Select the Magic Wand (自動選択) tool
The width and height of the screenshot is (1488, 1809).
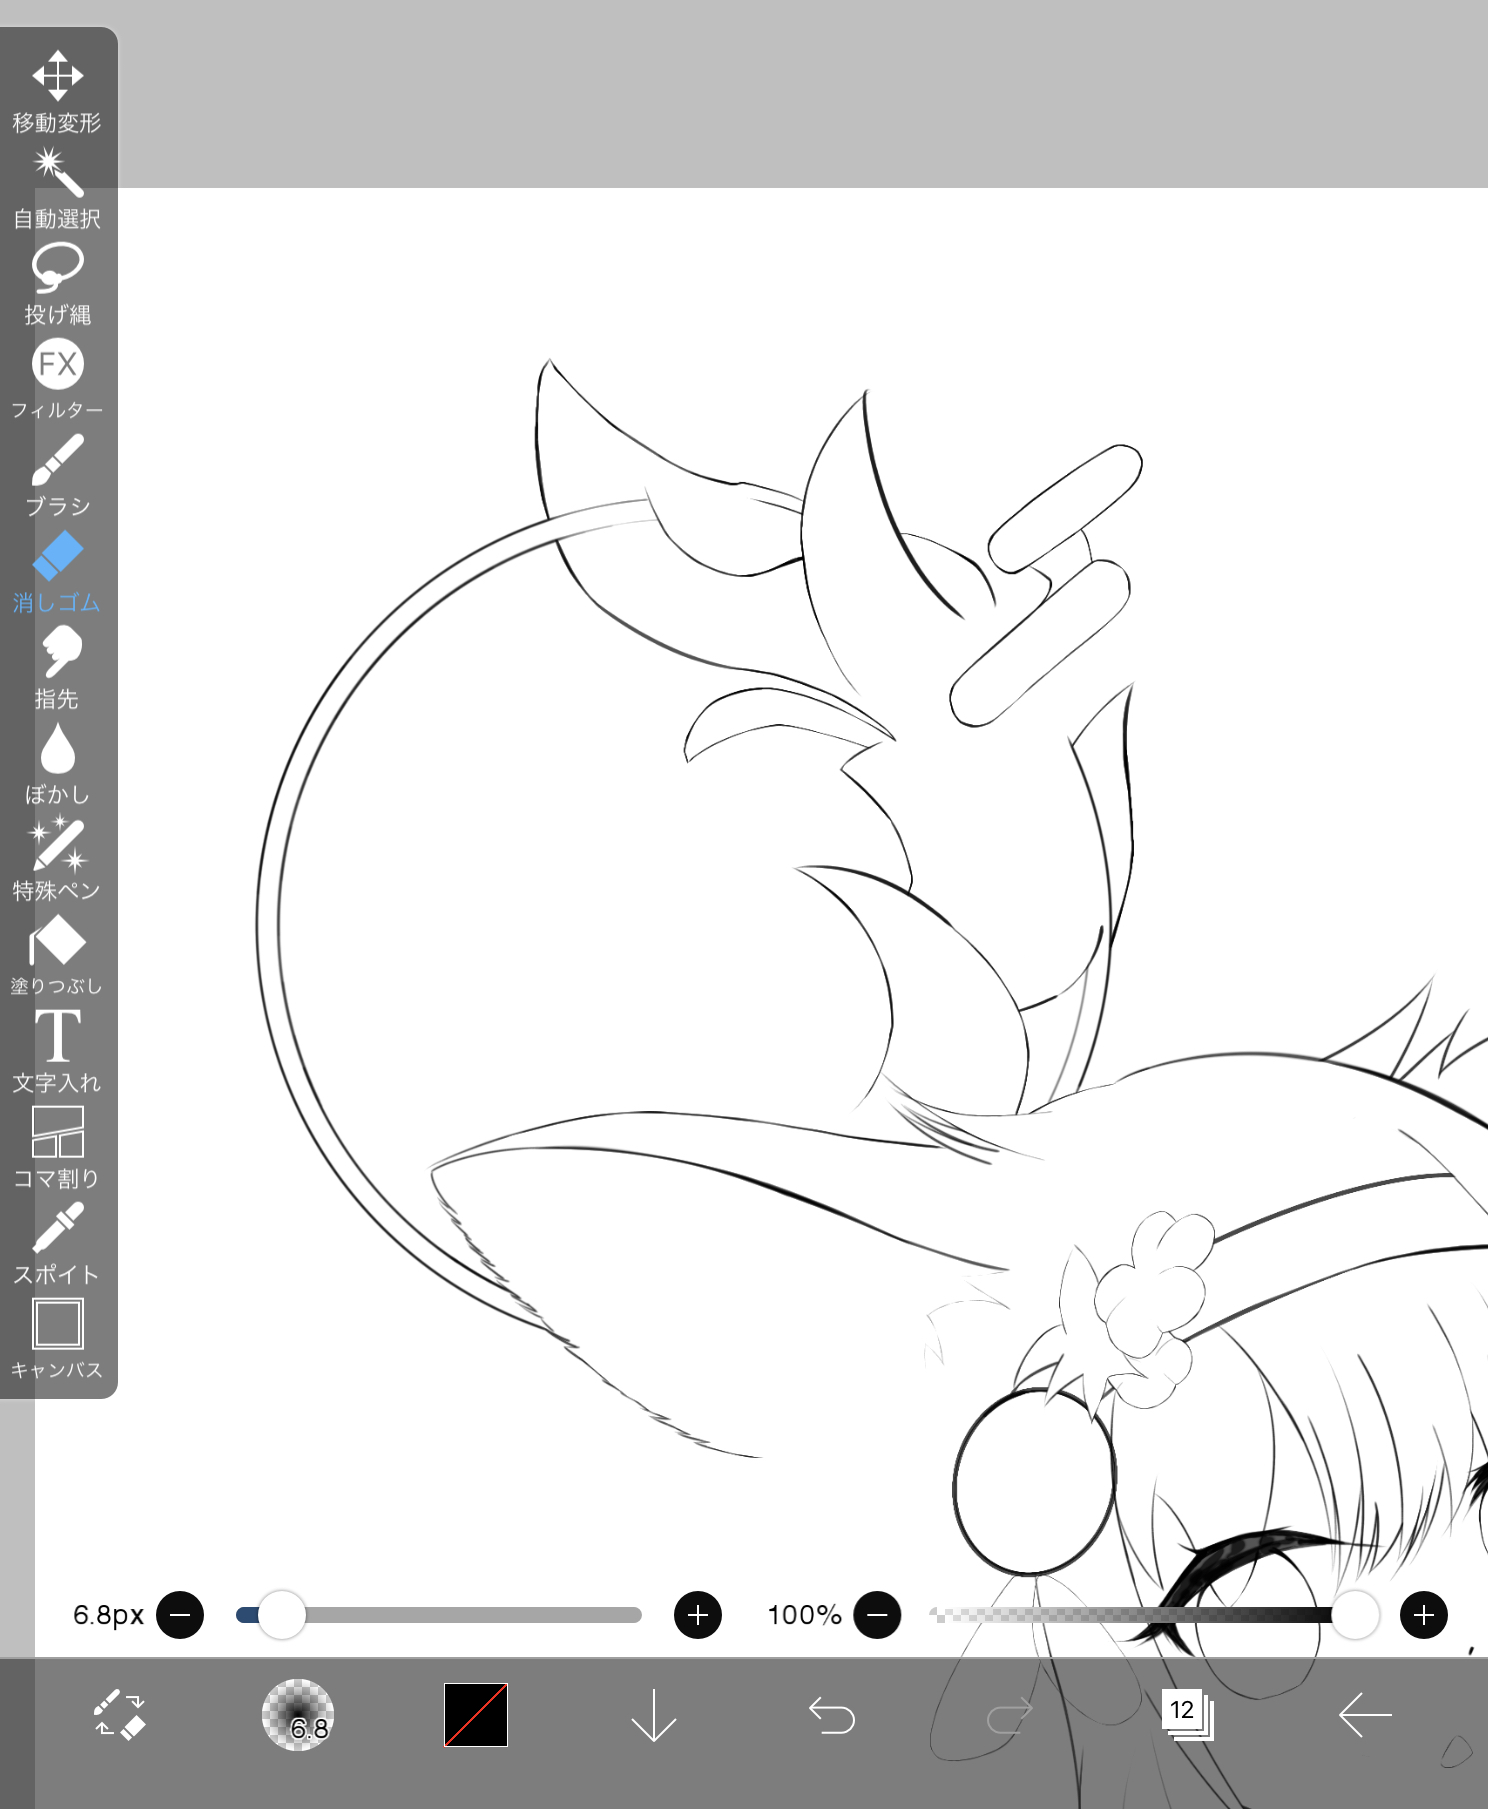tap(57, 187)
